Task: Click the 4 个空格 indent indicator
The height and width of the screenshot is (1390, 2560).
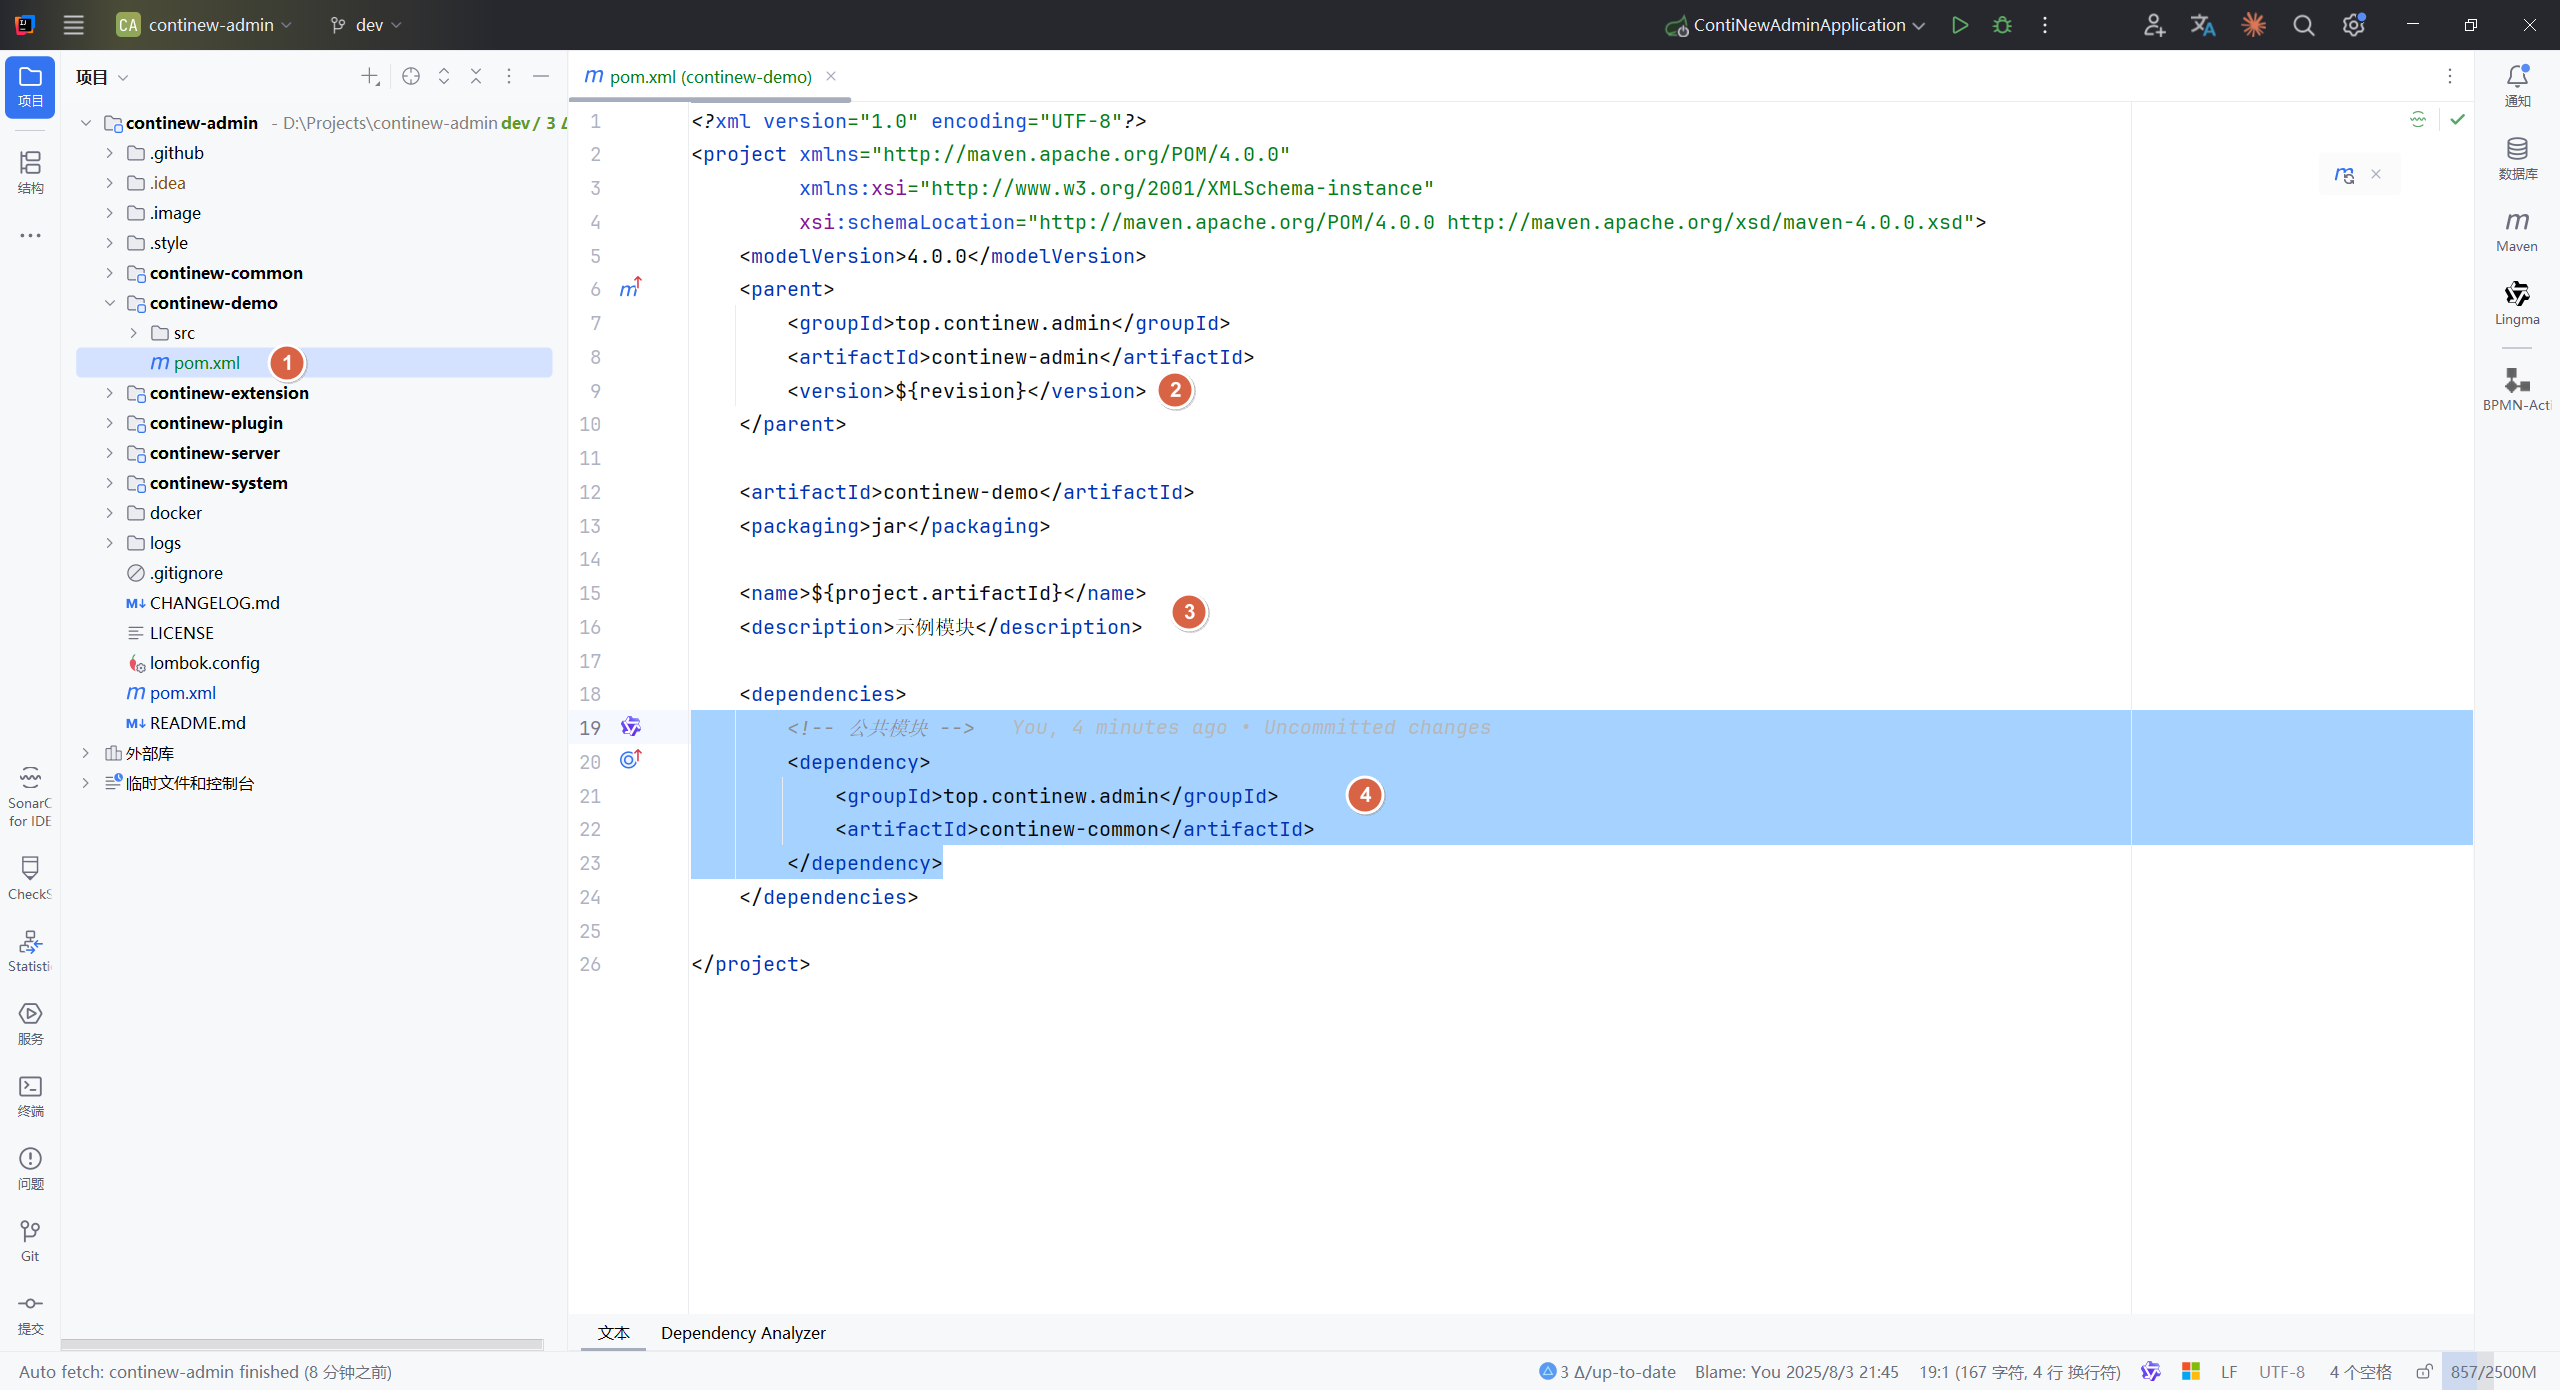Action: click(2361, 1371)
